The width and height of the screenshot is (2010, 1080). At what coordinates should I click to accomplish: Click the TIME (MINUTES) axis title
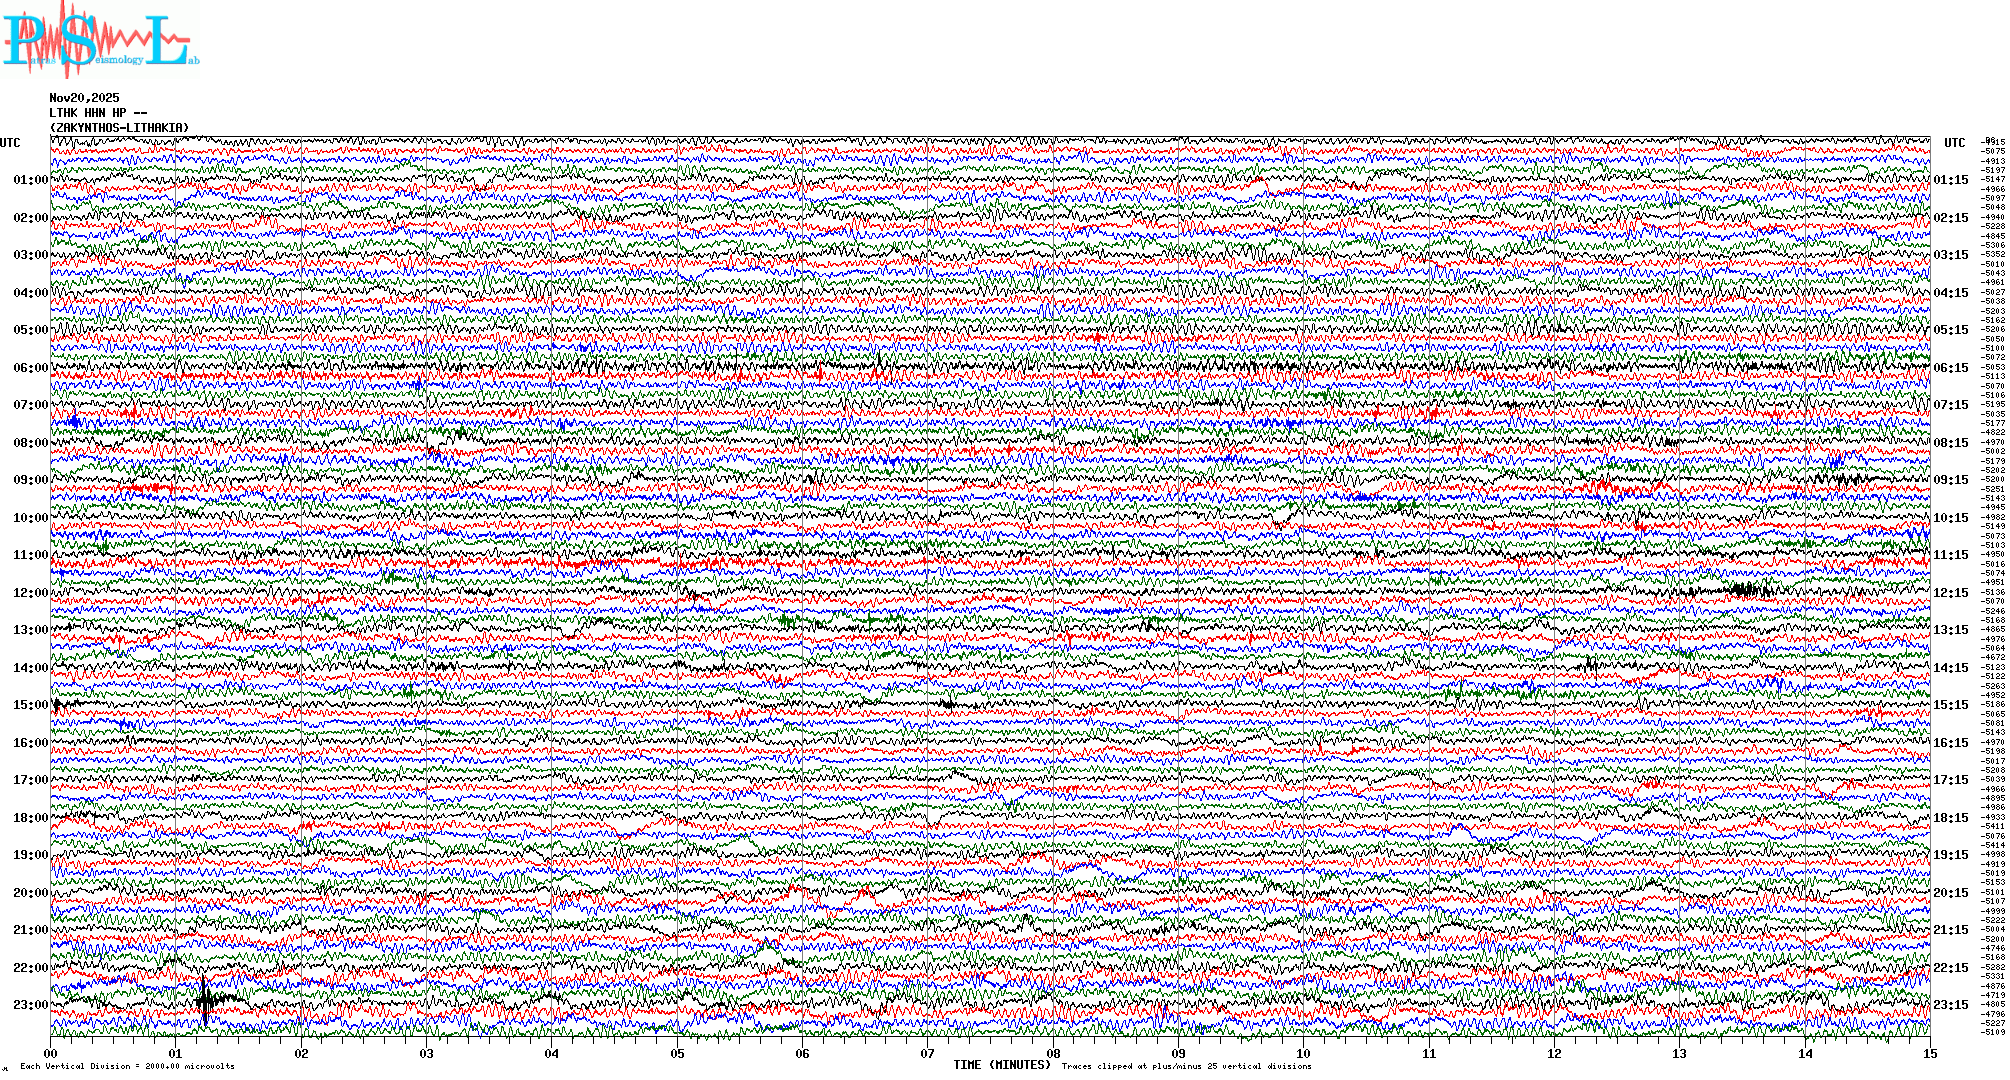pos(1002,1065)
